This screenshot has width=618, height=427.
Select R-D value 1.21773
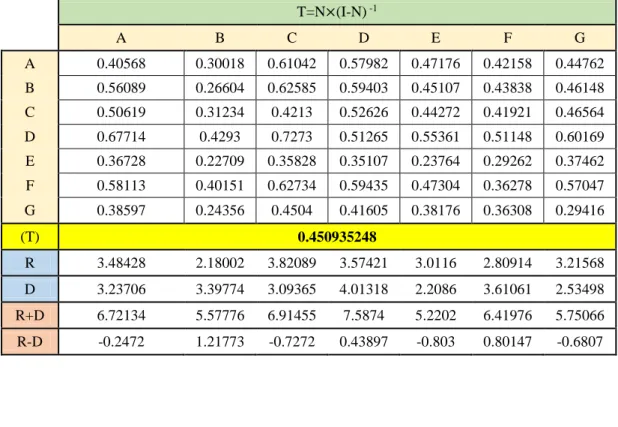220,341
